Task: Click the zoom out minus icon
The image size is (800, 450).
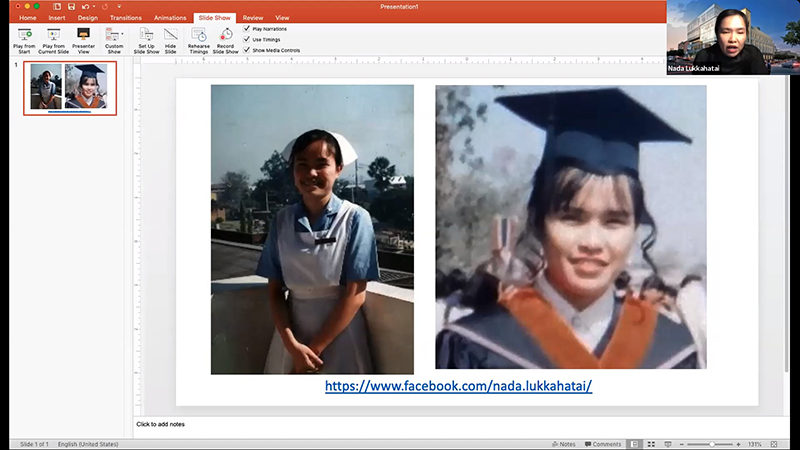Action: pos(681,444)
